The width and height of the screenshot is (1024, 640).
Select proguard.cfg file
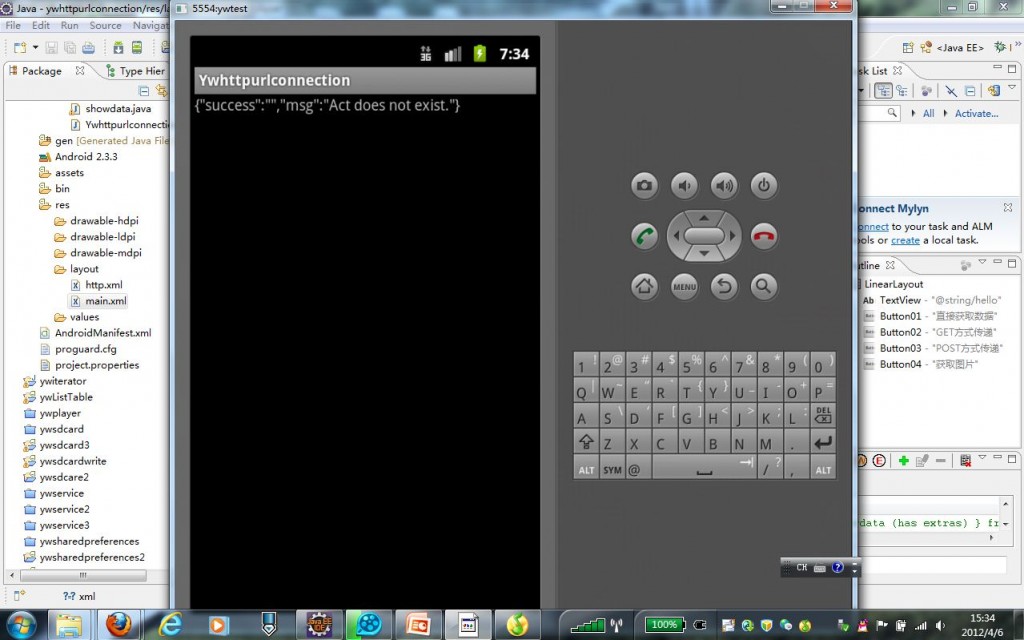point(78,349)
